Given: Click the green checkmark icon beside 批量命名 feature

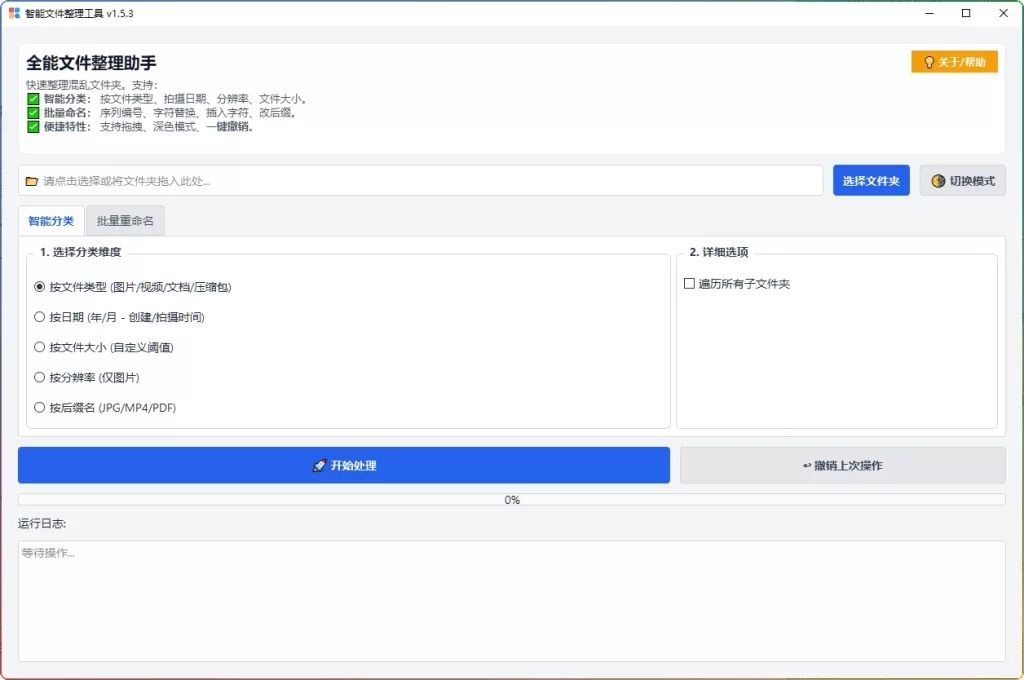Looking at the screenshot, I should click(x=33, y=113).
